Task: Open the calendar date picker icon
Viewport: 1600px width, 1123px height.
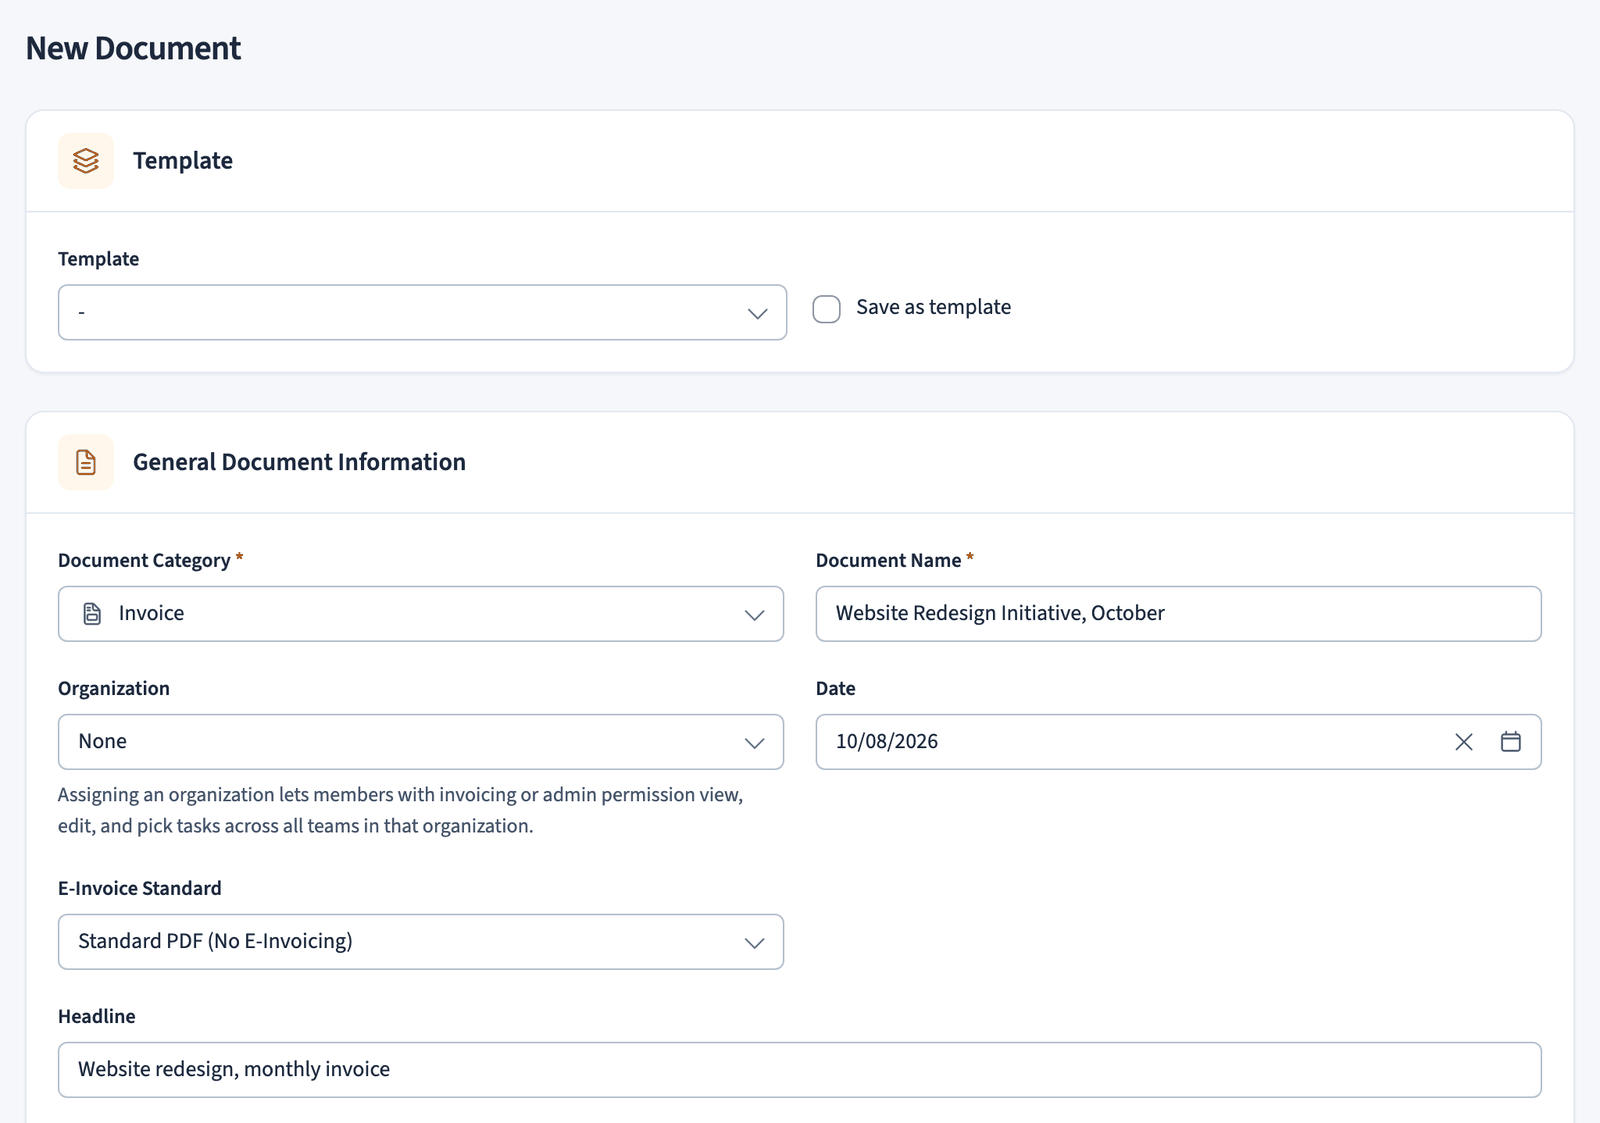Action: click(x=1511, y=742)
